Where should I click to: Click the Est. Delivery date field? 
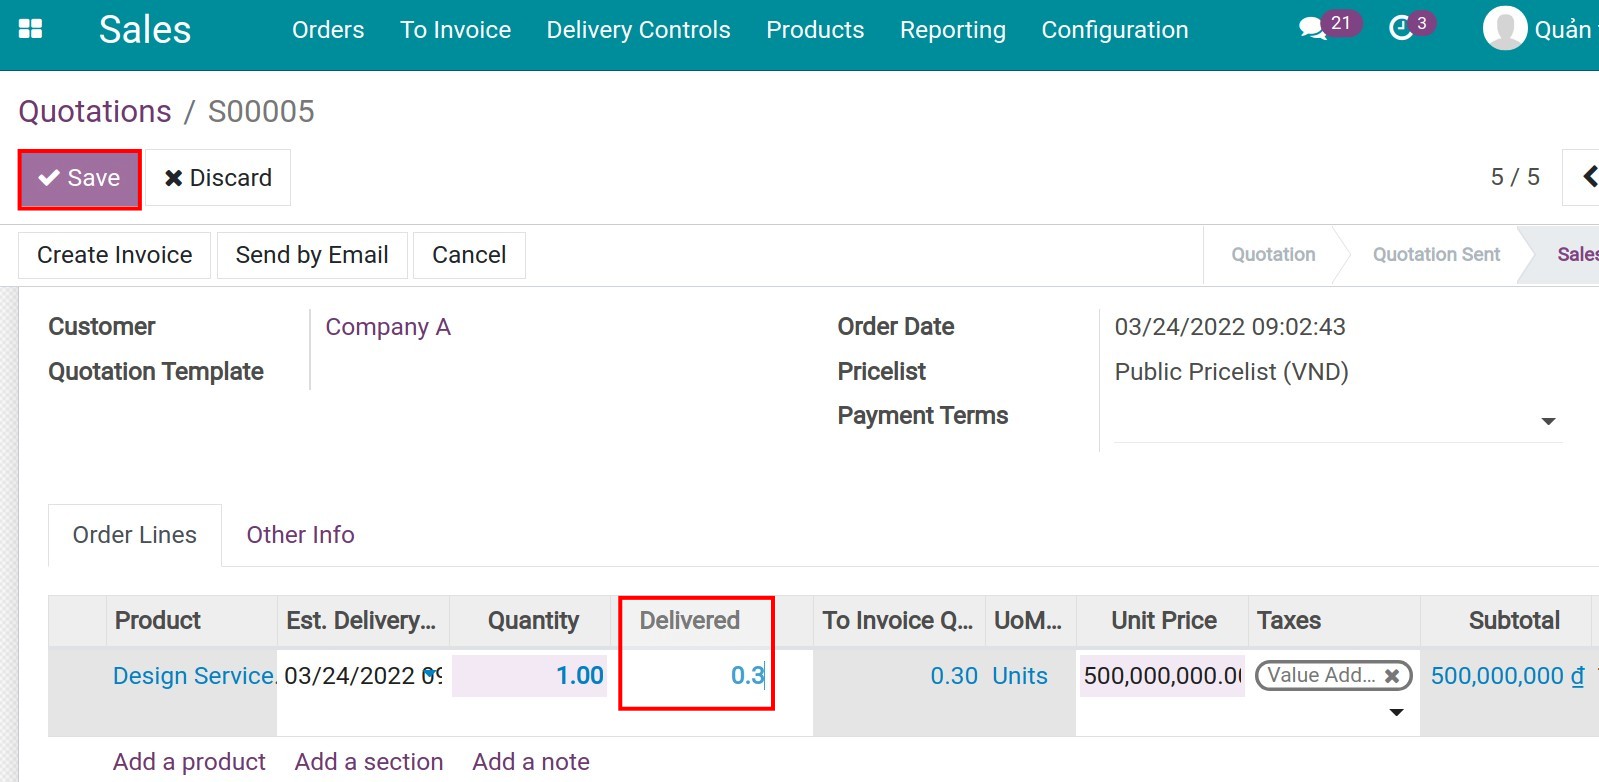(363, 676)
